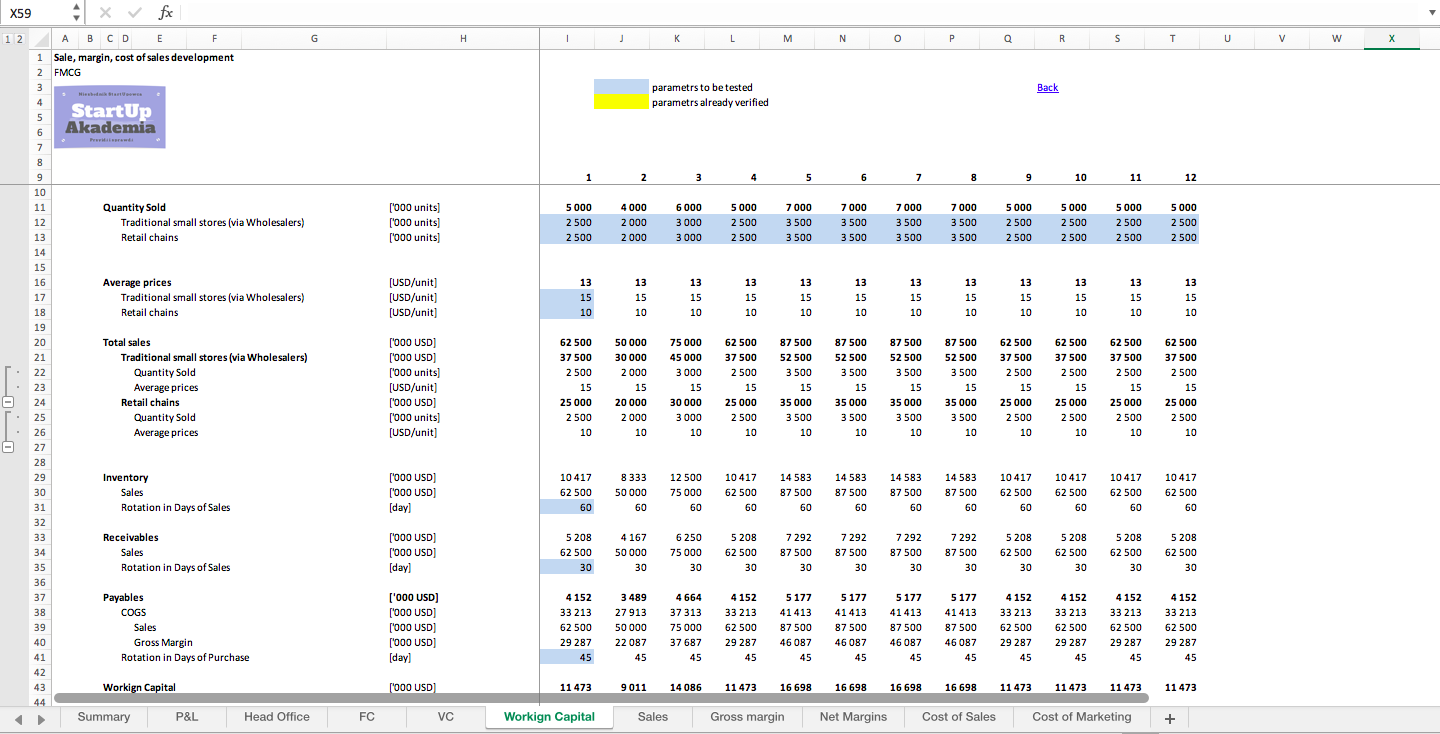Click the 'Total sales' label in row 20
This screenshot has height=734, width=1440.
coord(127,342)
